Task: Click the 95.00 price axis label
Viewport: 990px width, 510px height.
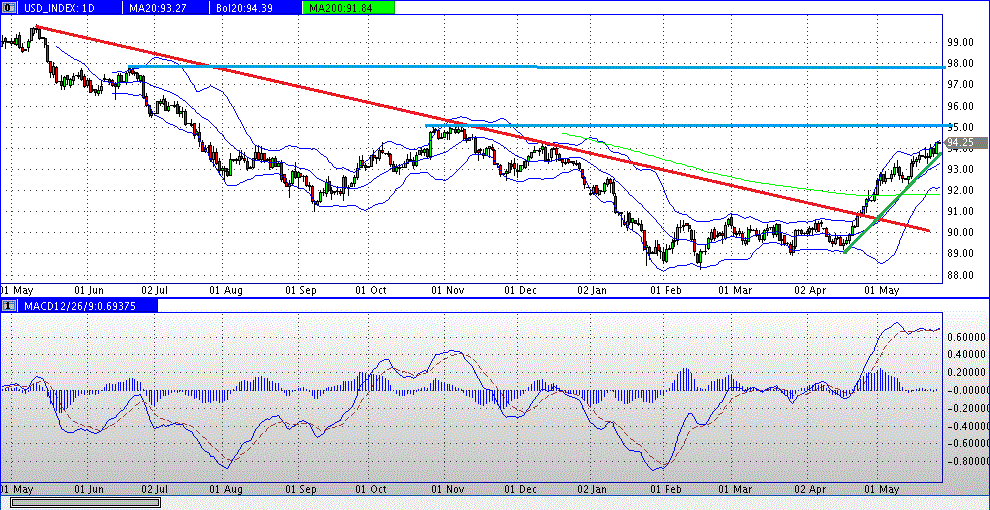Action: (x=960, y=127)
